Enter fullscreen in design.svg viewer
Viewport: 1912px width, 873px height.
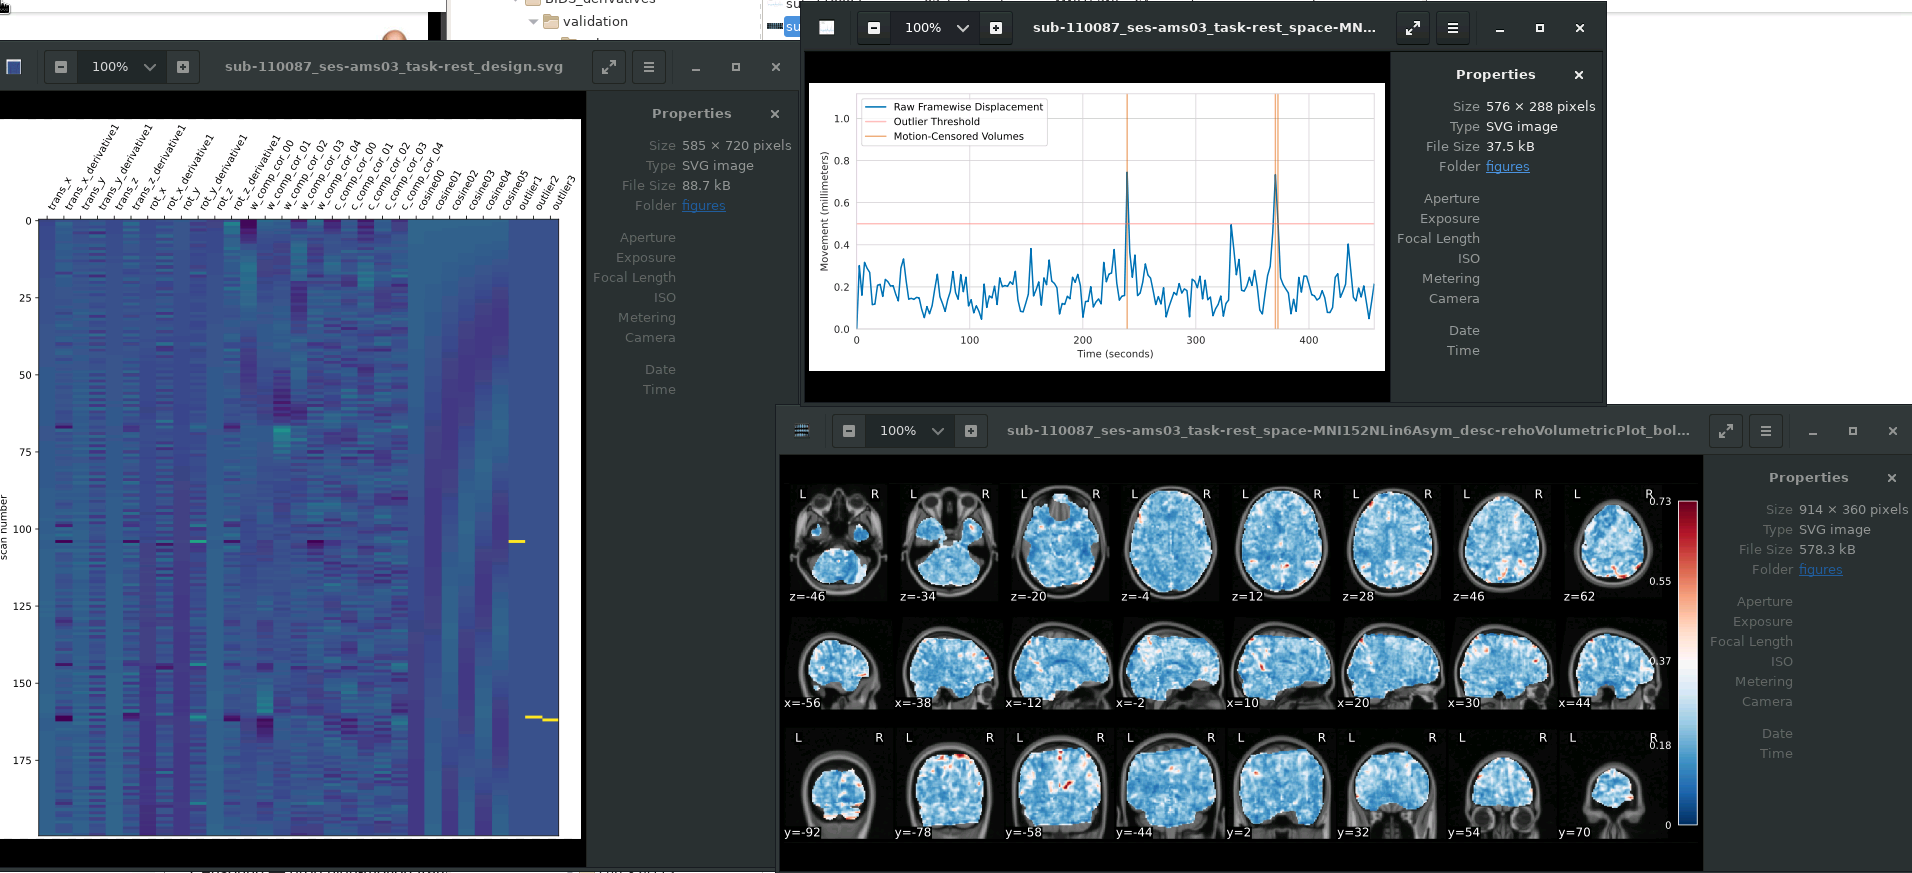pyautogui.click(x=609, y=67)
